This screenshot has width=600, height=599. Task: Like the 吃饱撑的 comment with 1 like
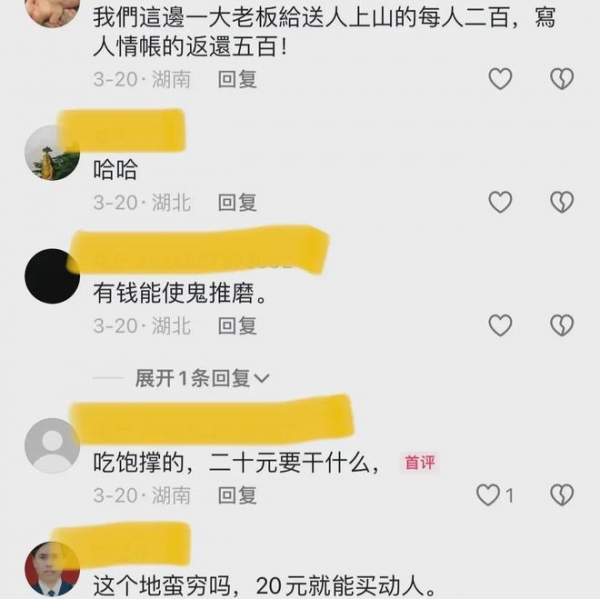click(488, 495)
